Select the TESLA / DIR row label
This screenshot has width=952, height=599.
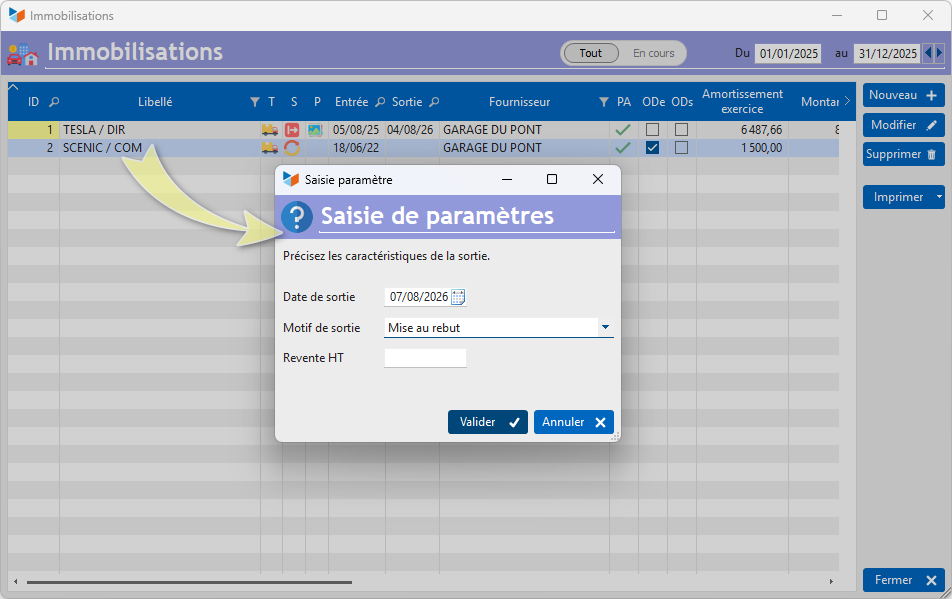pyautogui.click(x=94, y=130)
